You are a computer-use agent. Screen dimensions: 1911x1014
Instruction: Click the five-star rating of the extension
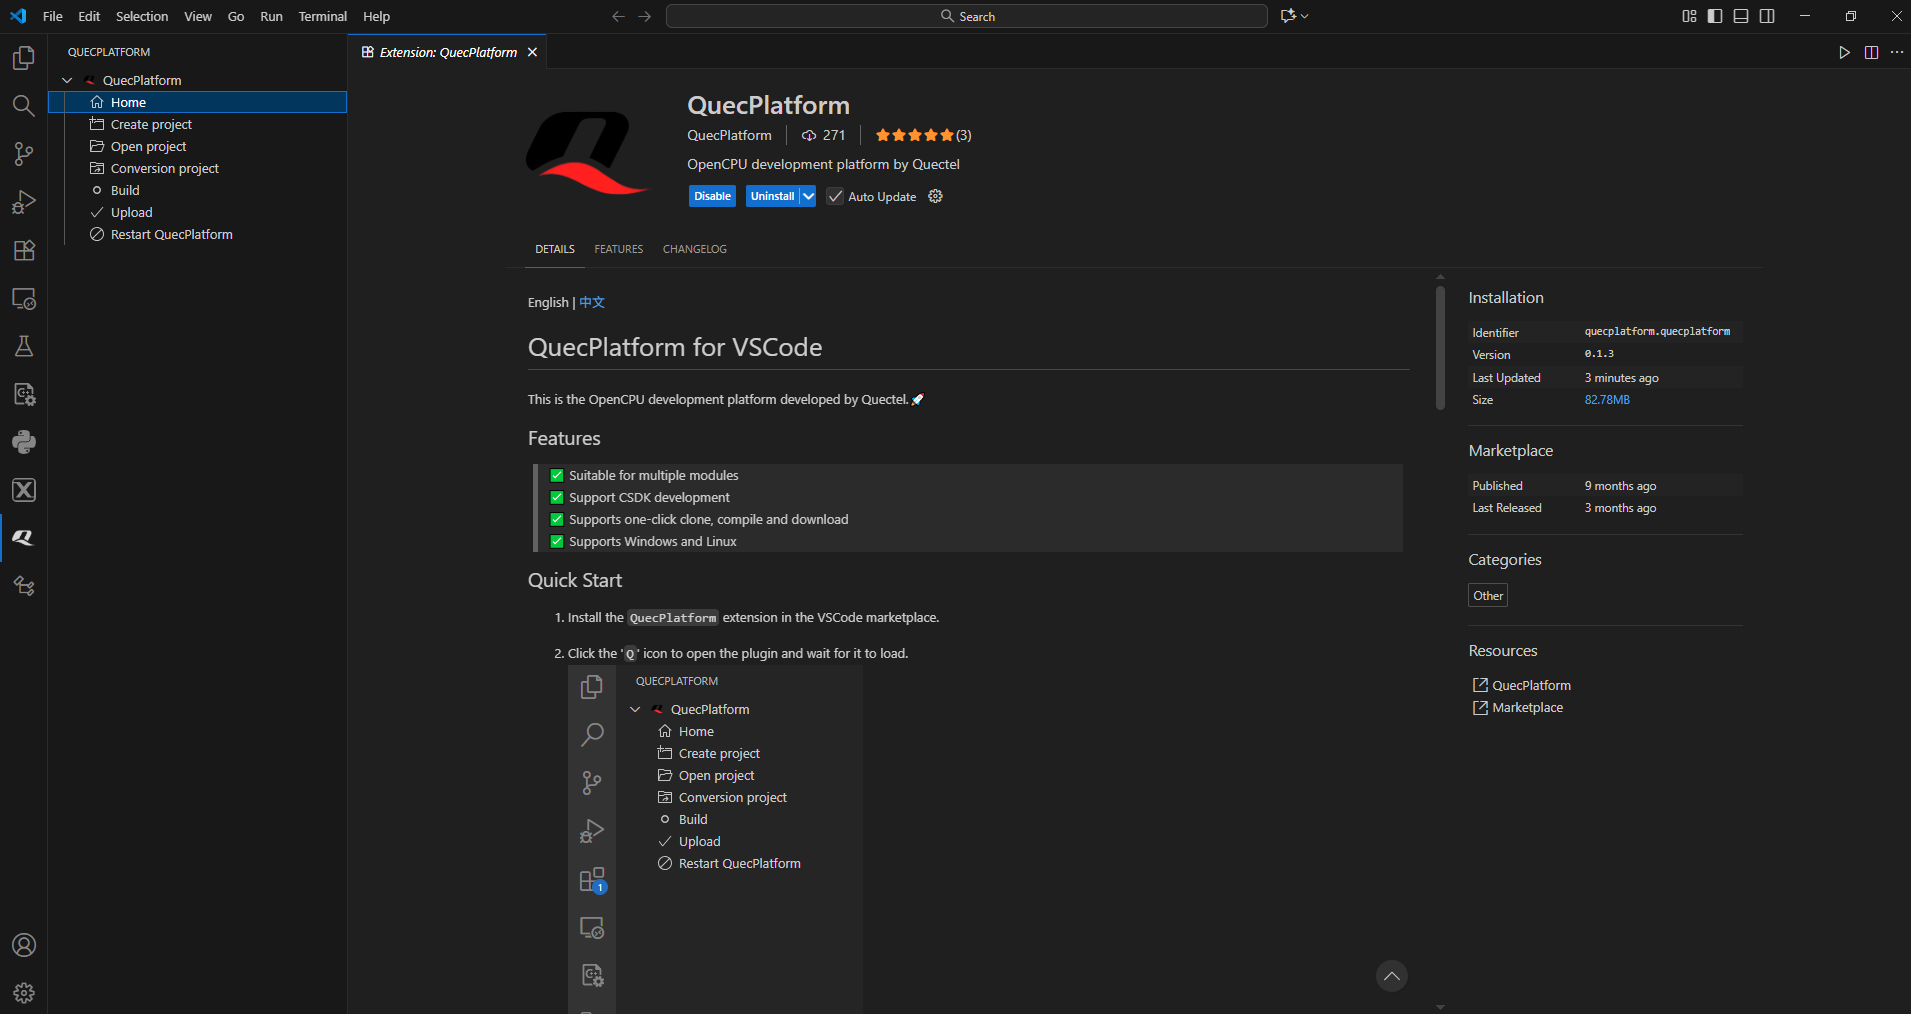point(914,135)
